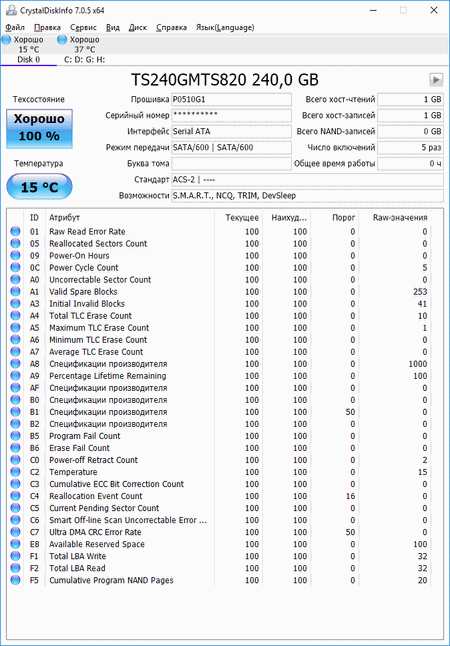Click status orb for Percentage Lifetime Remaining
This screenshot has height=646, width=450.
15,376
